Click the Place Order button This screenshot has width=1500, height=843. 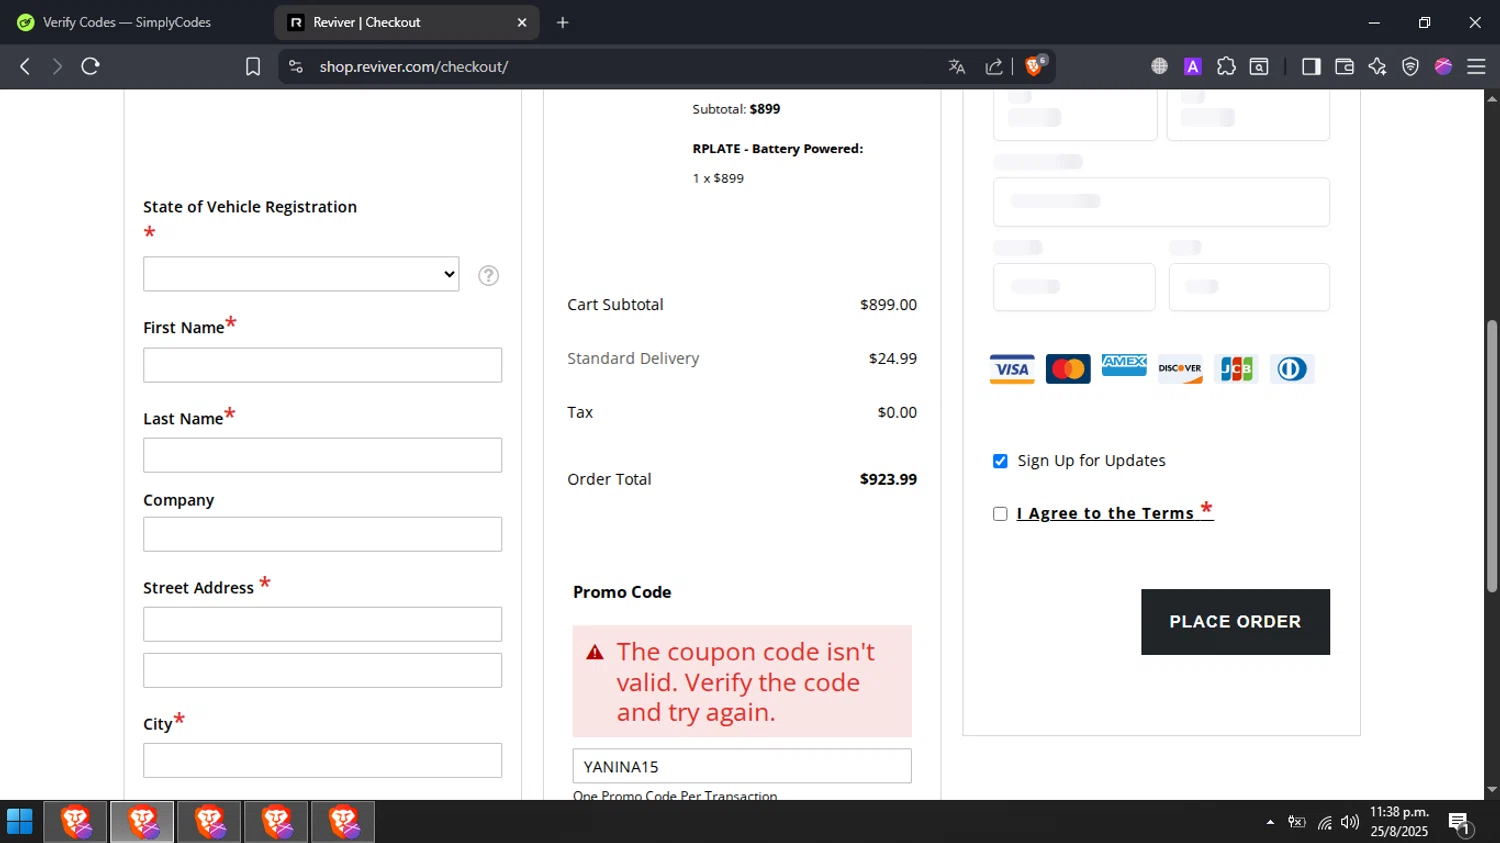1235,622
